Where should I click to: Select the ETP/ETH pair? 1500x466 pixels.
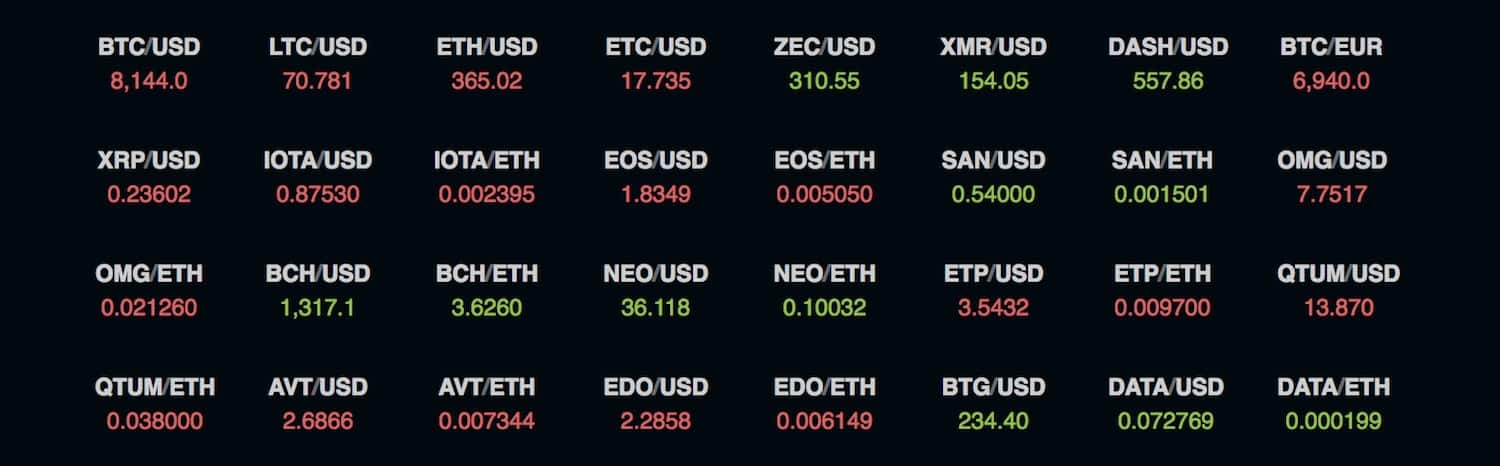[x=1163, y=273]
